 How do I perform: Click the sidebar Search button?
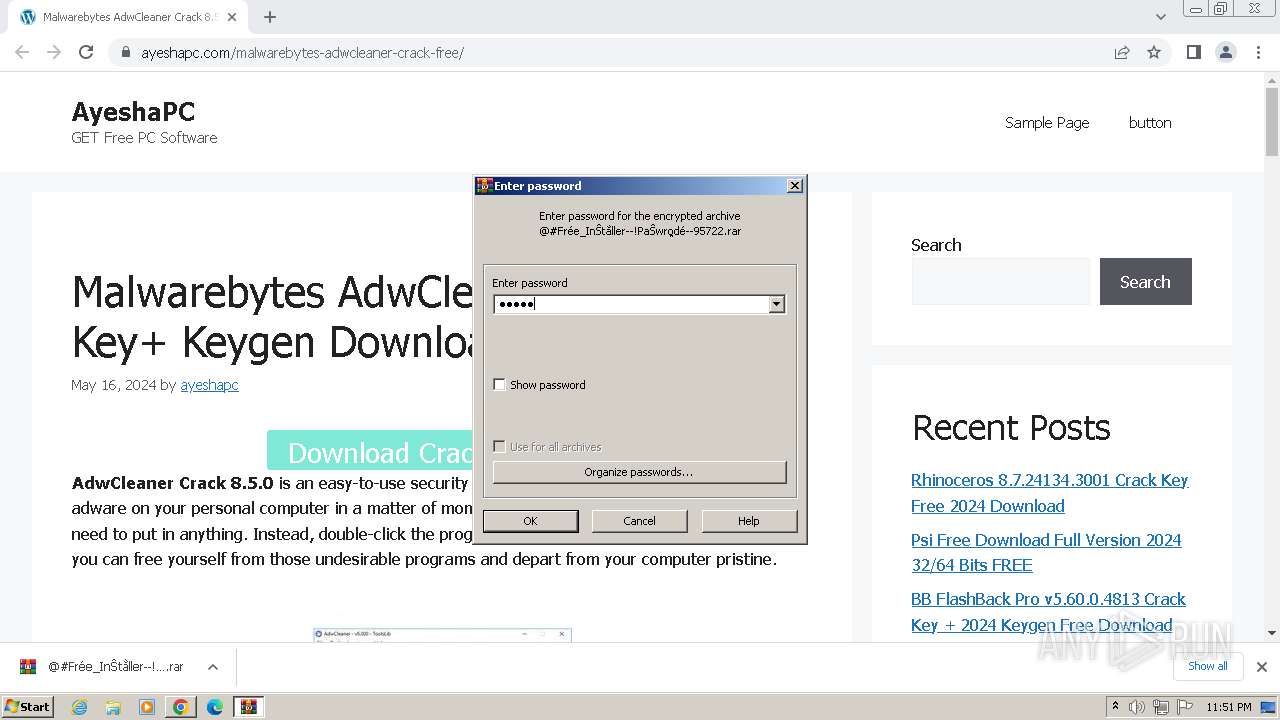click(1145, 281)
